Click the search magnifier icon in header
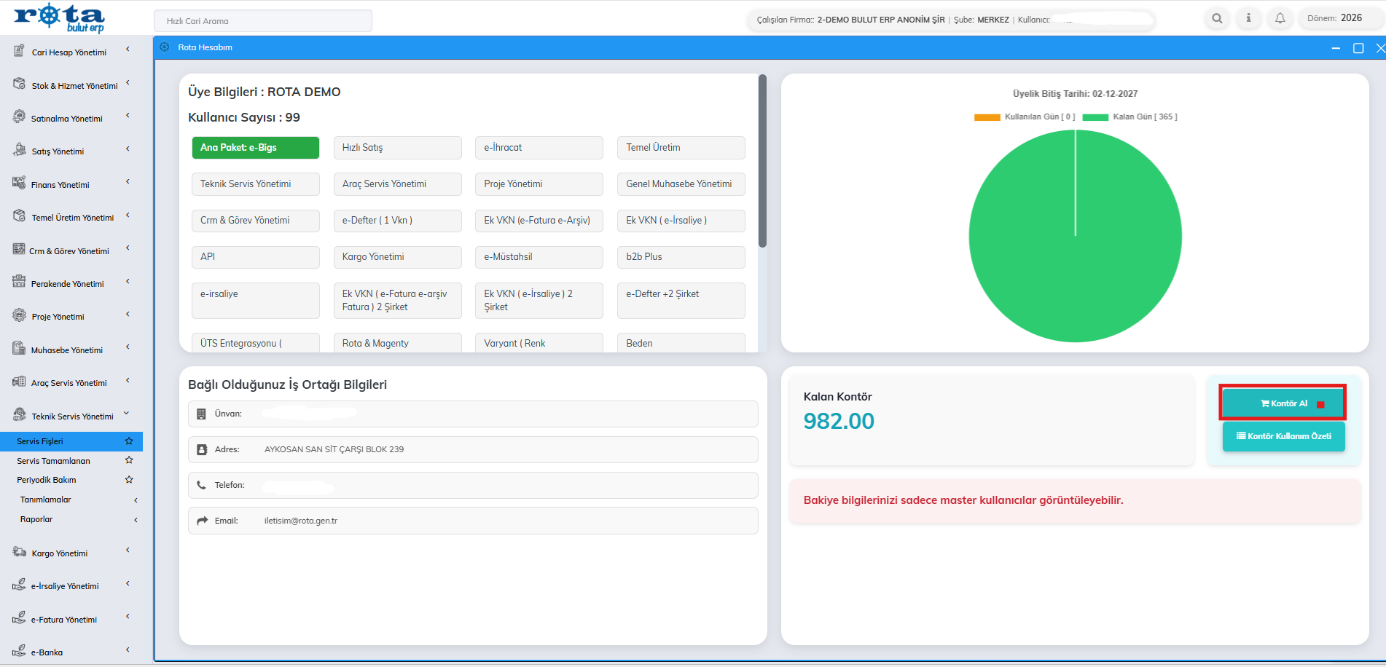The image size is (1386, 667). pos(1217,18)
